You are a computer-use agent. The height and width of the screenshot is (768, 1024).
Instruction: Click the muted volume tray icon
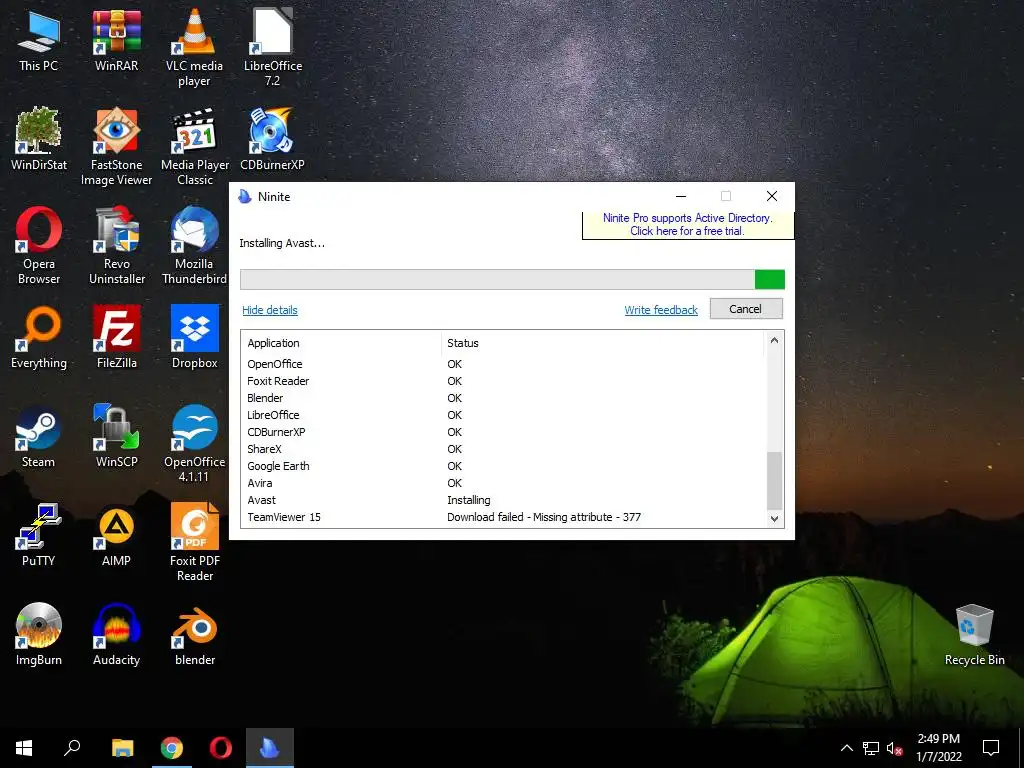[x=895, y=748]
